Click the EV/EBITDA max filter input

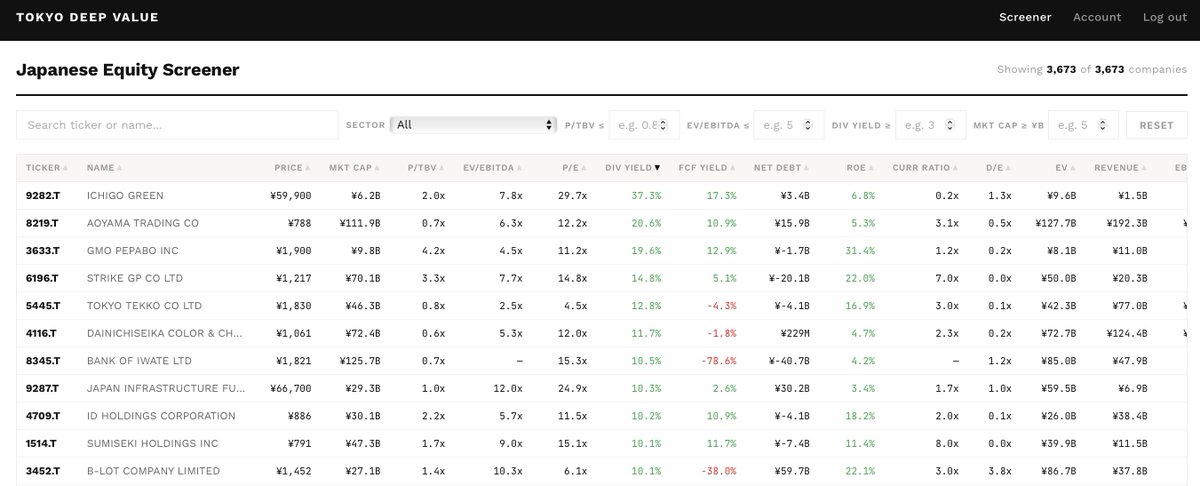[x=789, y=125]
